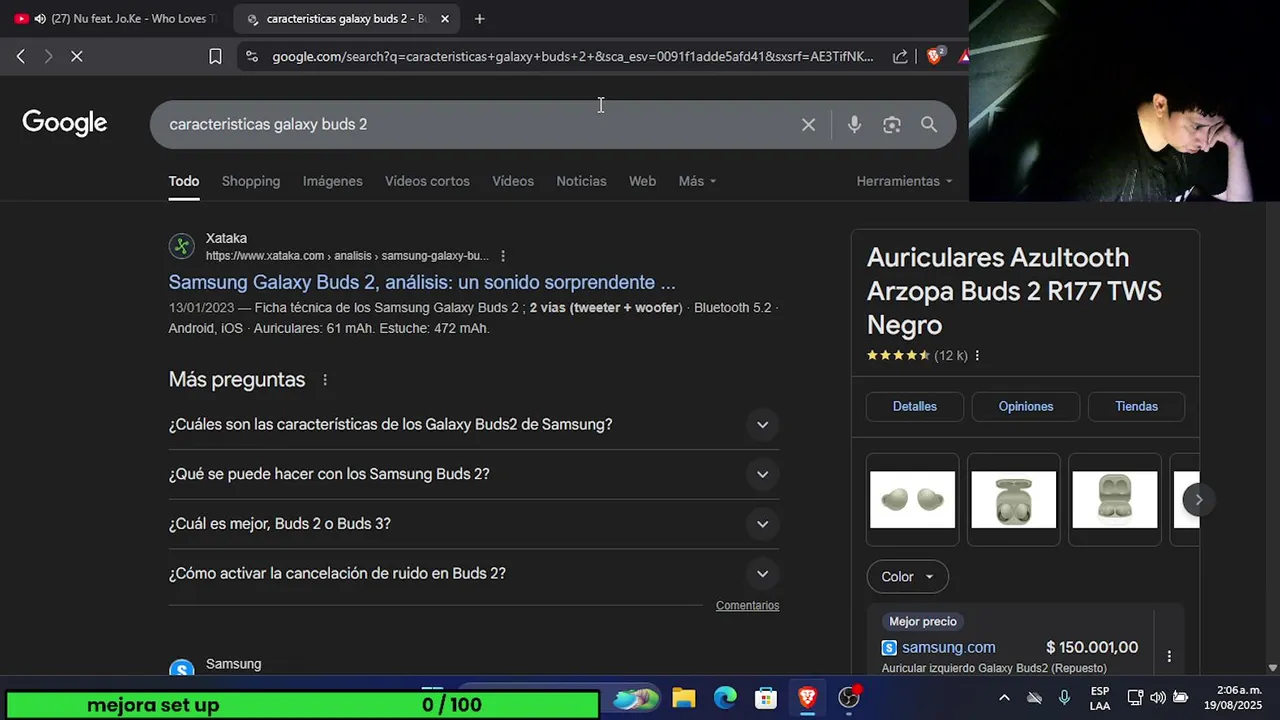Image resolution: width=1280 pixels, height=720 pixels.
Task: Click the microphone tray icon
Action: pyautogui.click(x=1065, y=698)
